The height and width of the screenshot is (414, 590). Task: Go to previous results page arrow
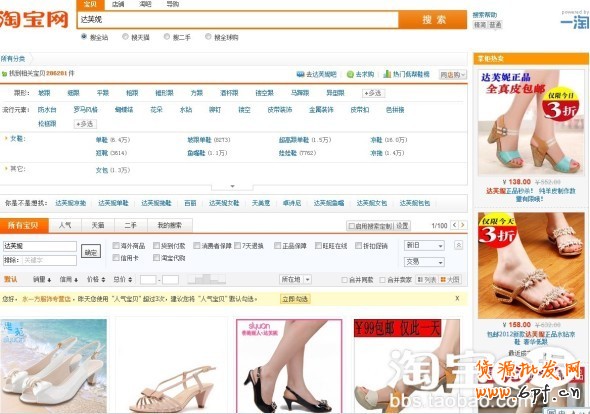point(455,225)
